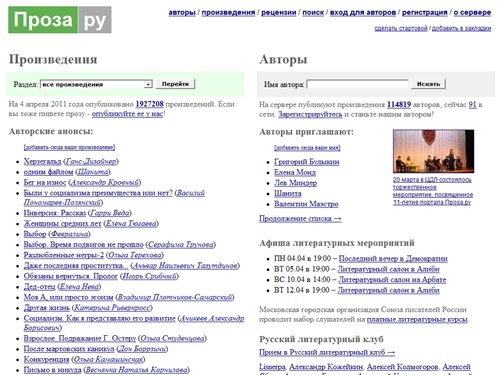This screenshot has height=375, width=500.
Task: Open the work 'Даже последняя проститутка...'
Action: [x=76, y=266]
